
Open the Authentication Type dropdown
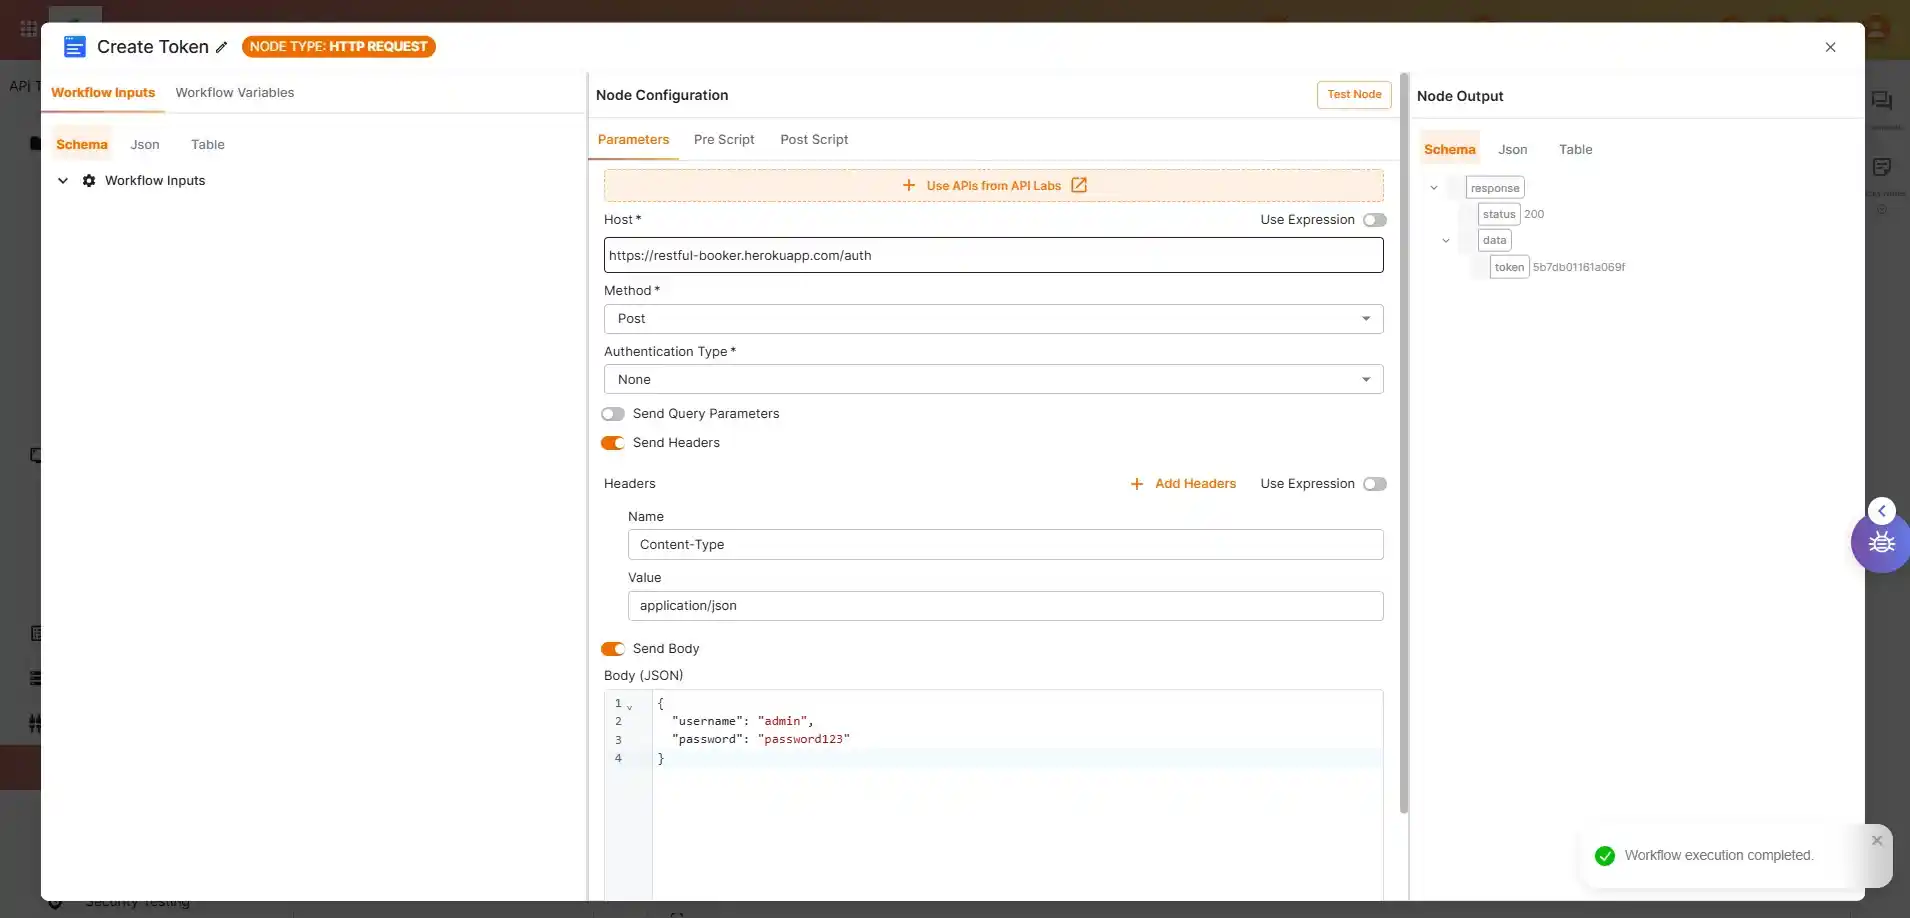pyautogui.click(x=993, y=380)
